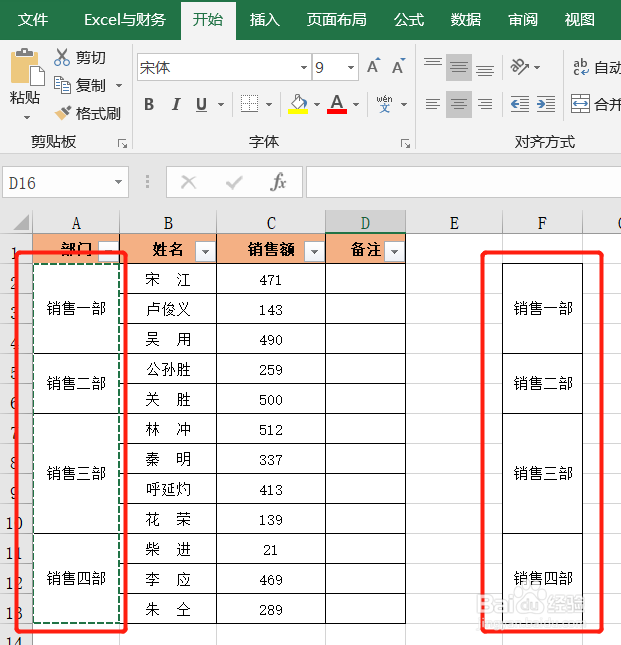Open the font size 9 dropdown
The height and width of the screenshot is (645, 621).
(x=351, y=67)
